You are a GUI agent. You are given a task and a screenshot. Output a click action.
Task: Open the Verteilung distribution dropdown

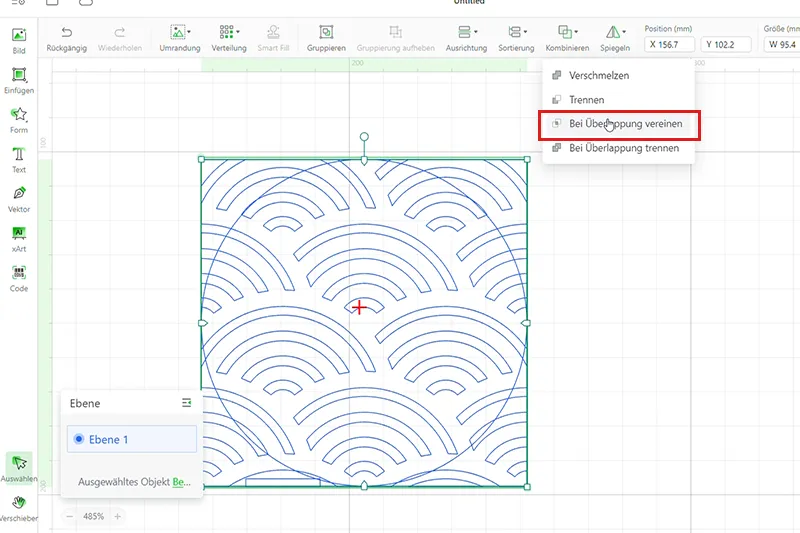(x=229, y=39)
